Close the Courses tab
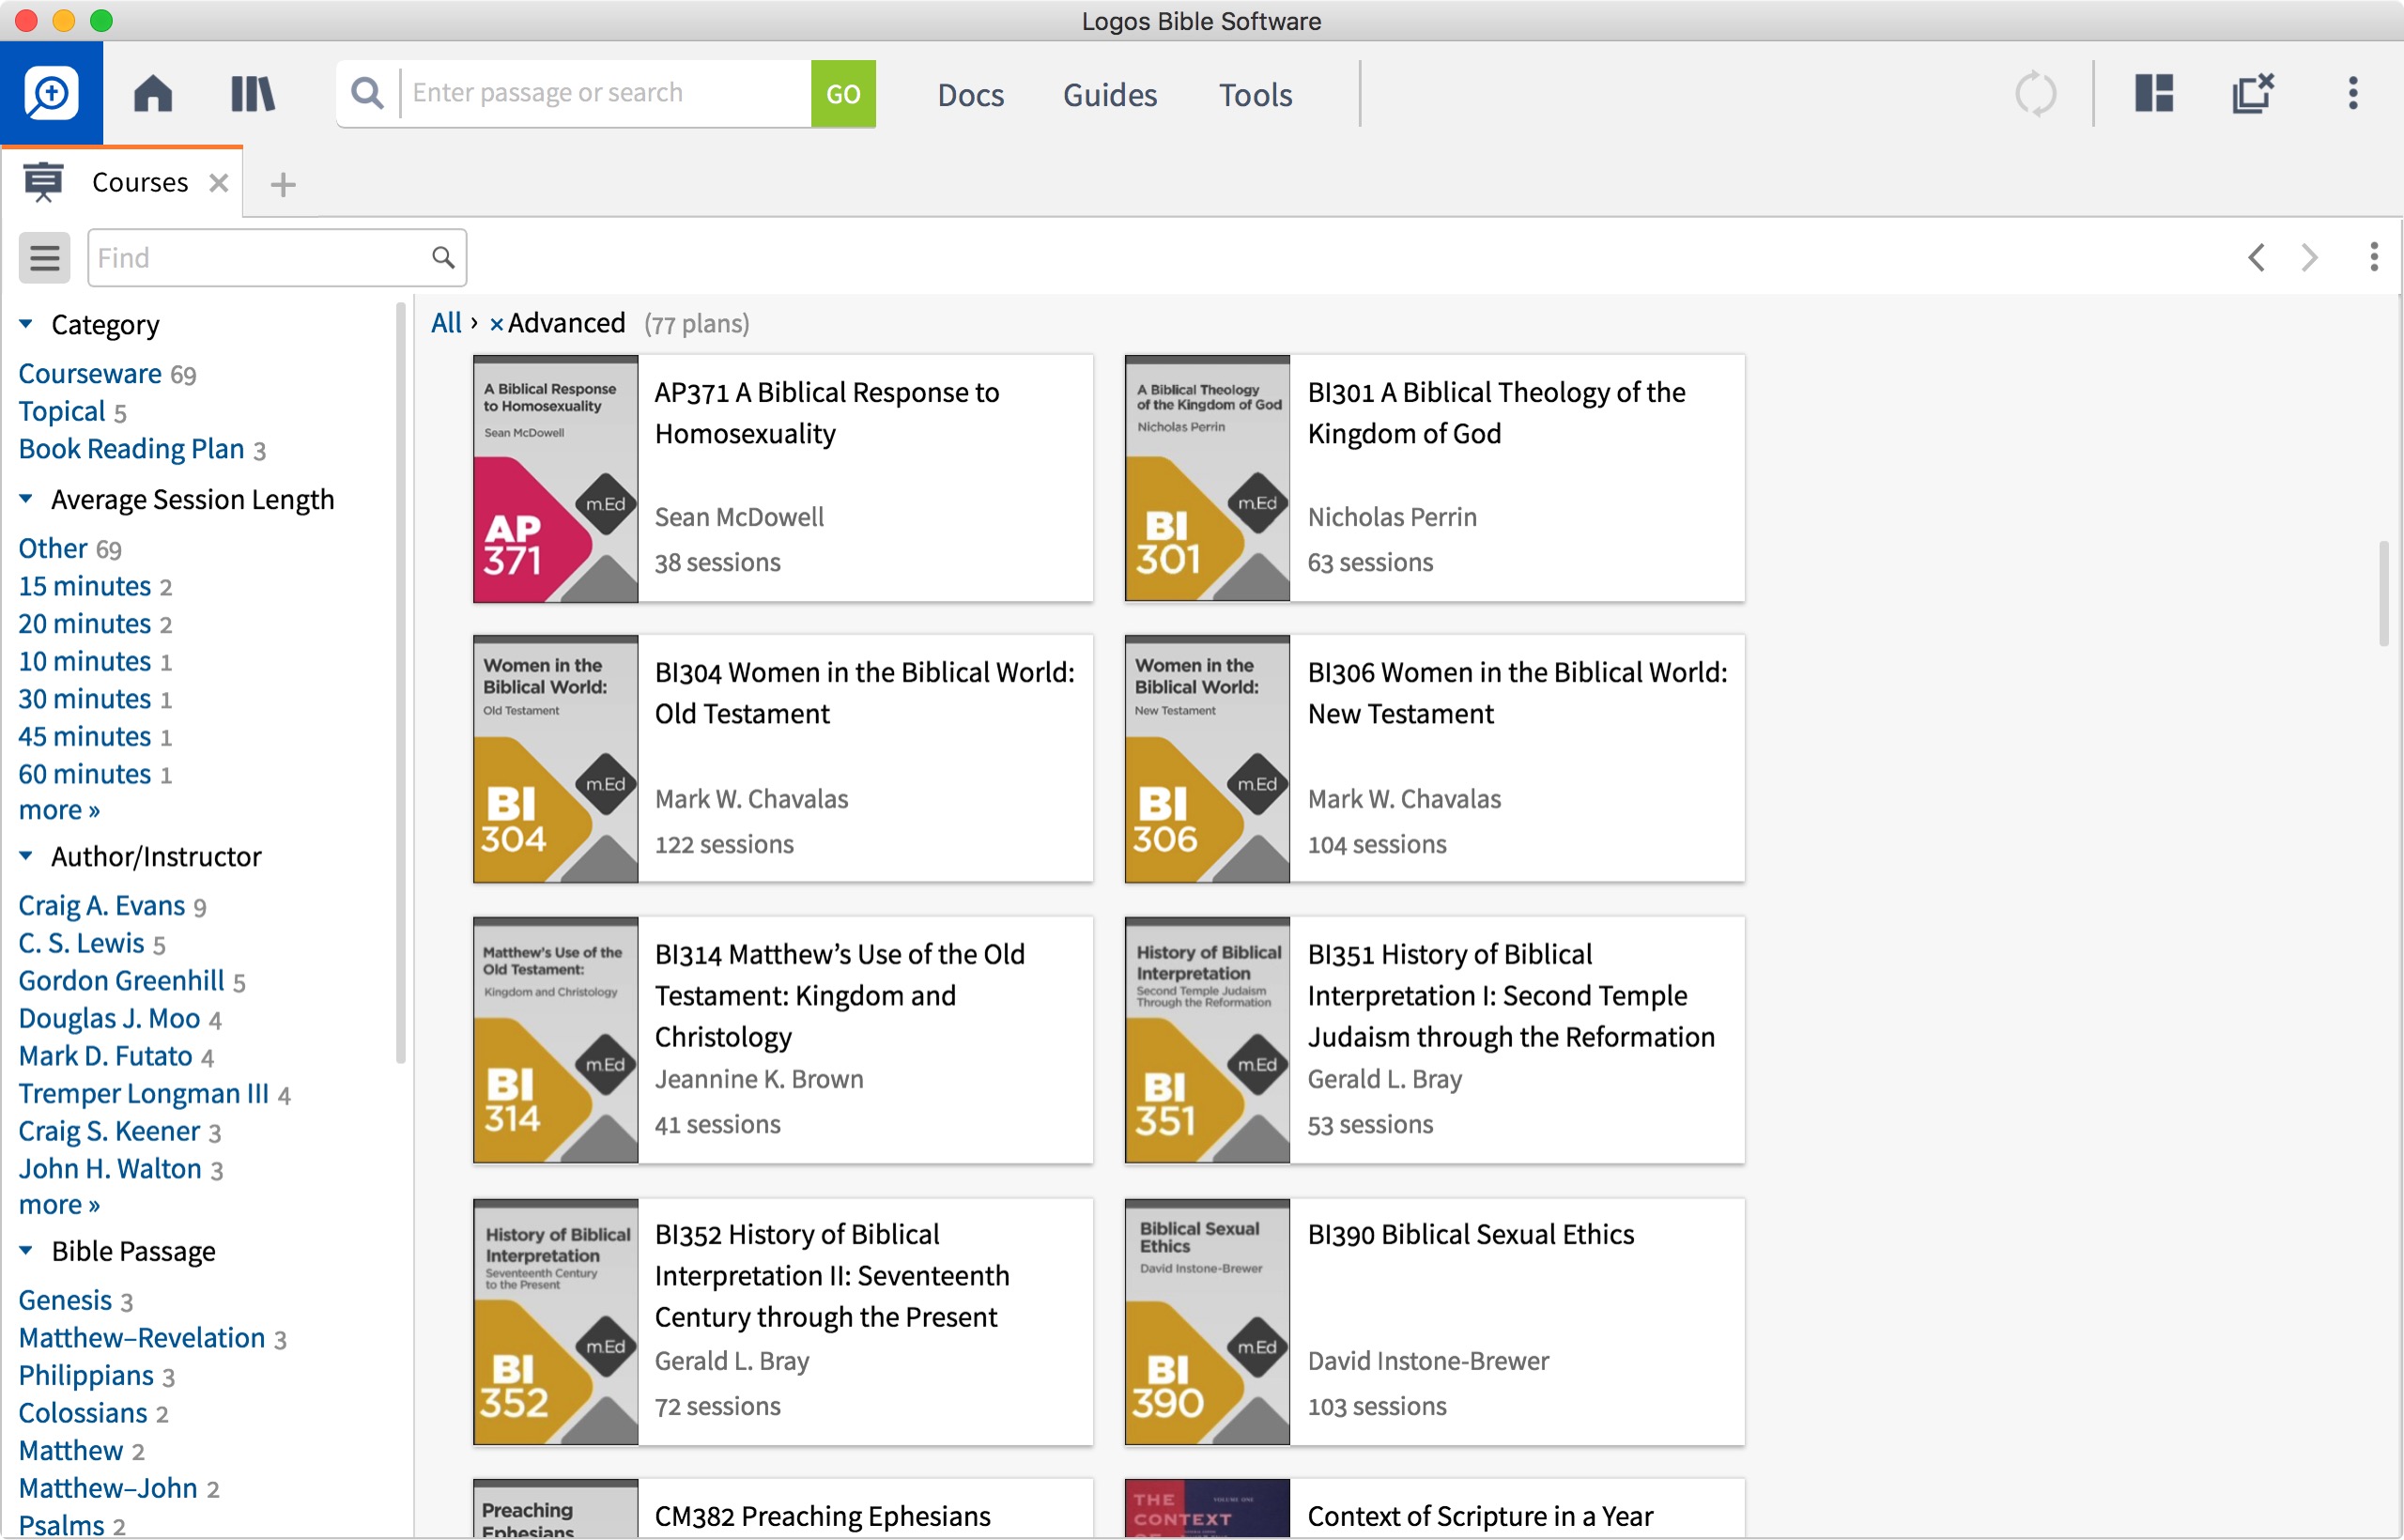The height and width of the screenshot is (1540, 2404). pos(218,183)
